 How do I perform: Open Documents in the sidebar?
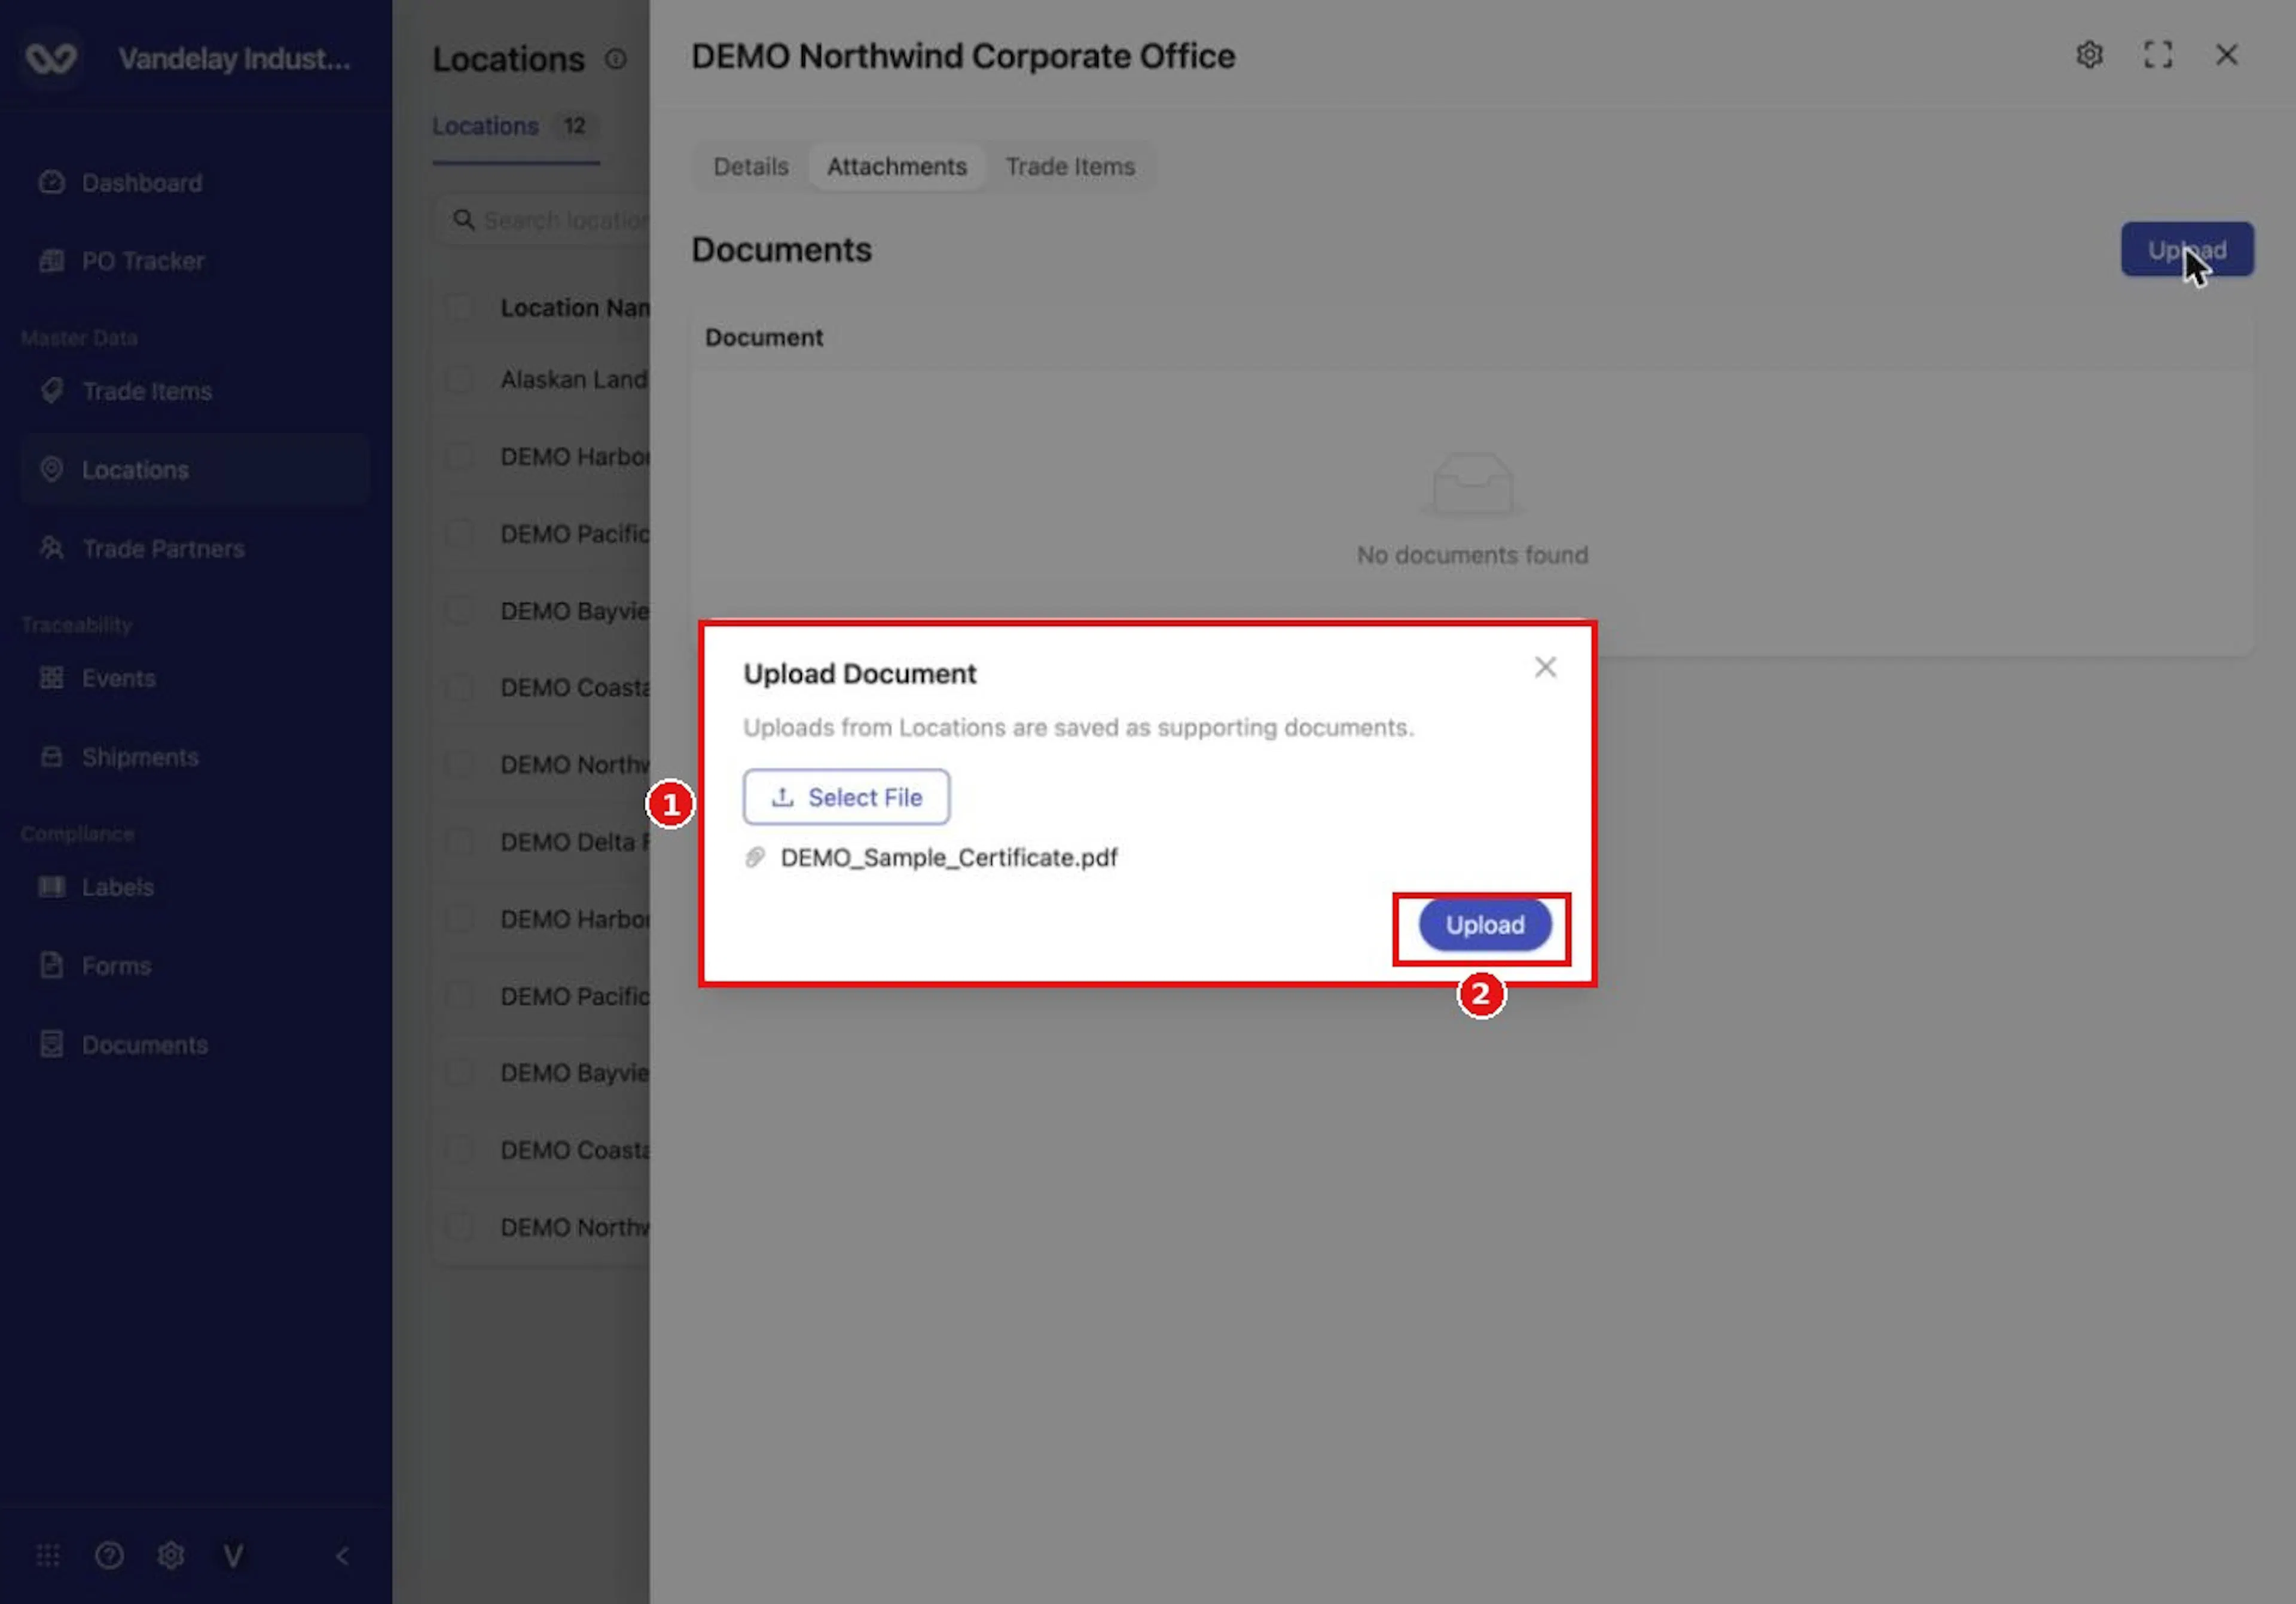(x=195, y=1045)
